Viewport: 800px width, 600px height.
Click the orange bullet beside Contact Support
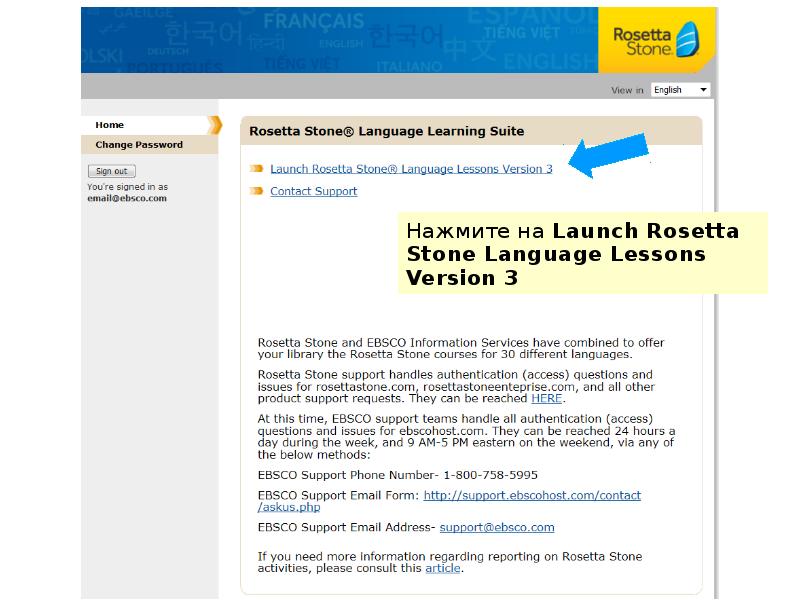[254, 191]
